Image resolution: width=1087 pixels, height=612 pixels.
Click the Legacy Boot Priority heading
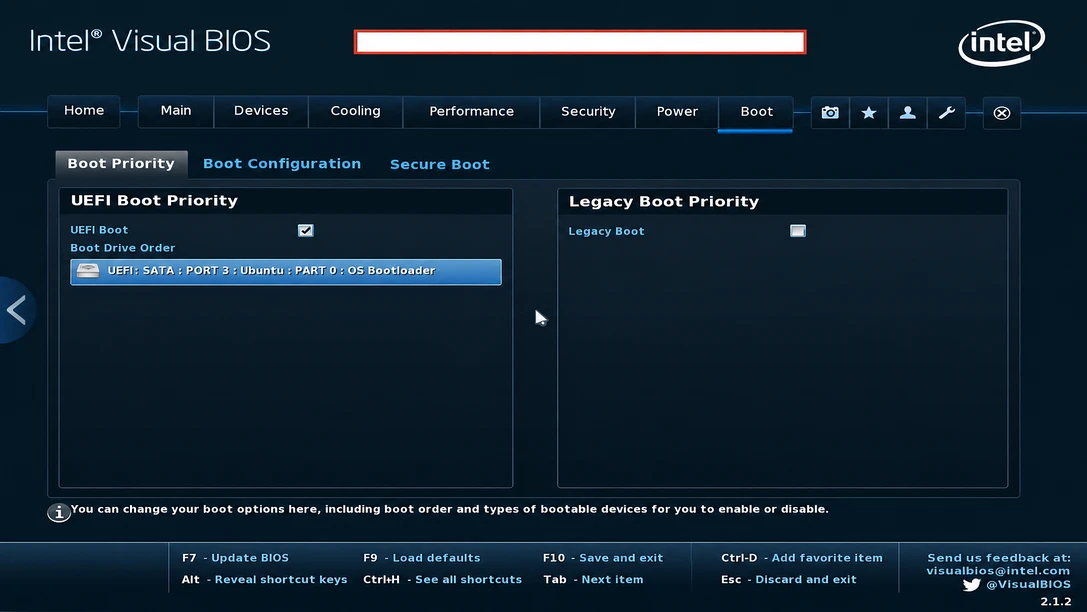coord(663,201)
